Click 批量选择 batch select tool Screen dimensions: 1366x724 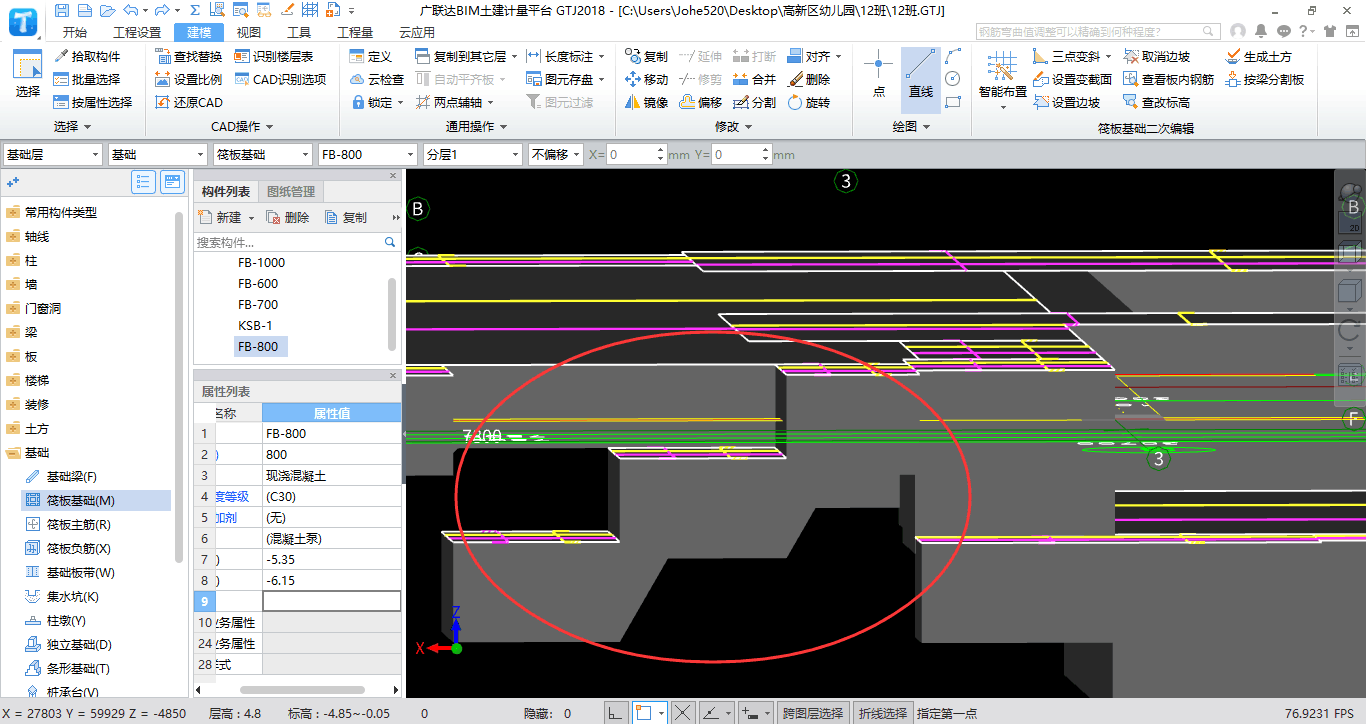point(87,79)
